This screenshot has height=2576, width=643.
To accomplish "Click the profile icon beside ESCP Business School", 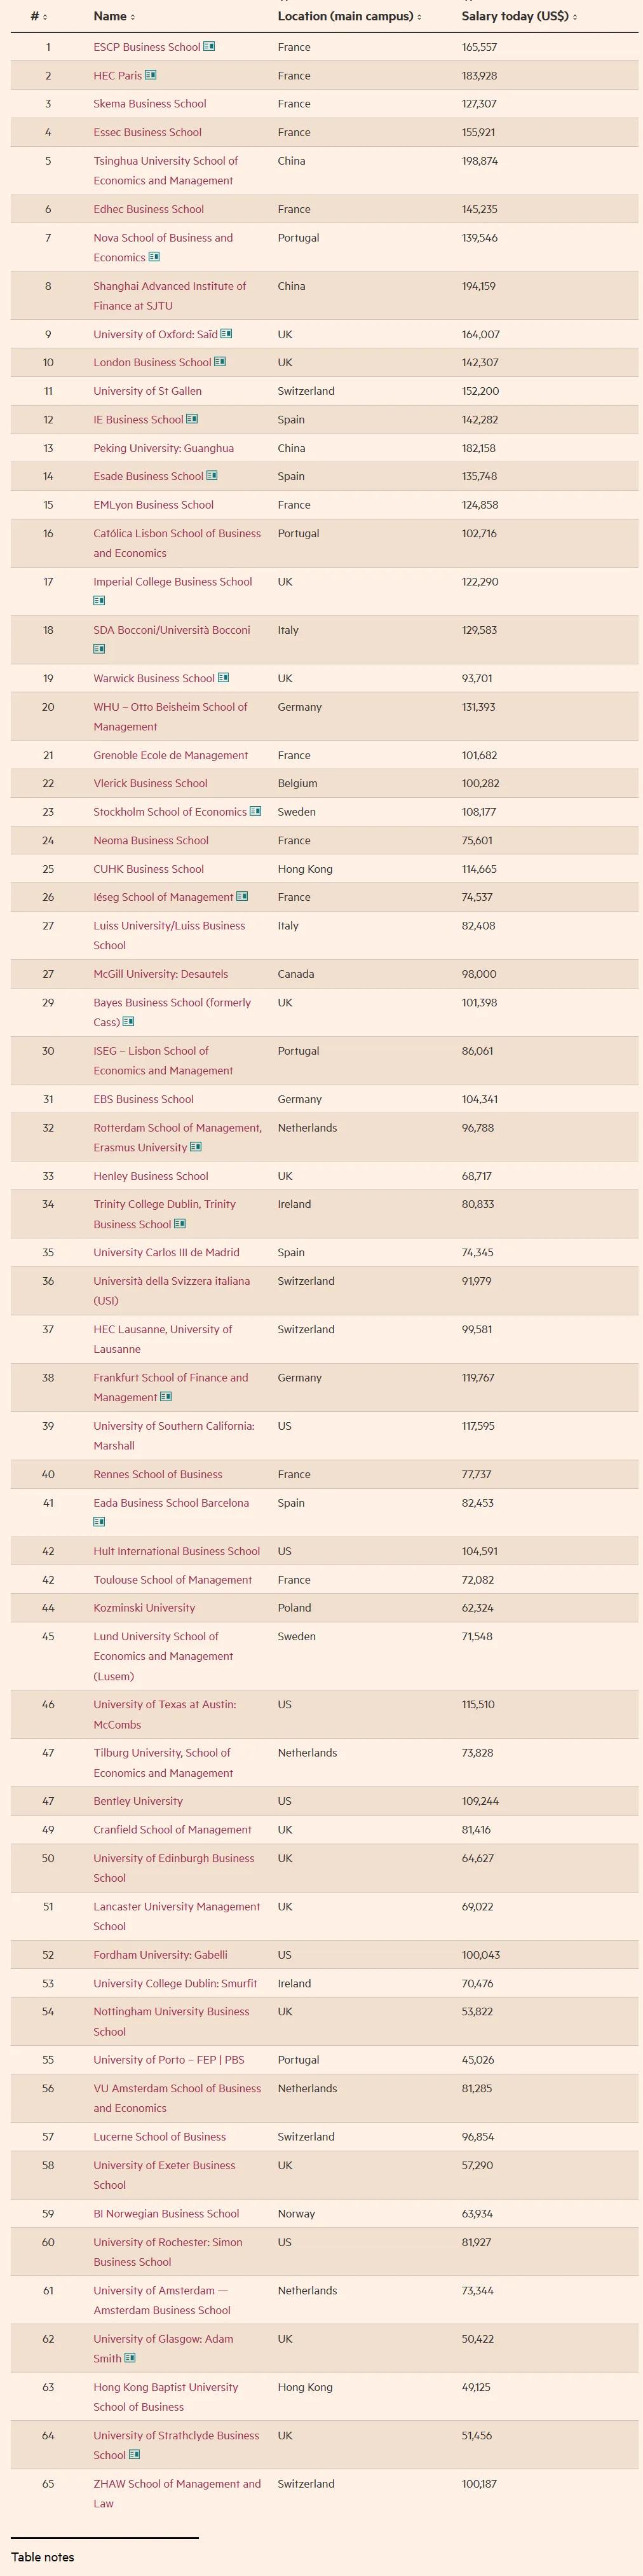I will click(209, 47).
